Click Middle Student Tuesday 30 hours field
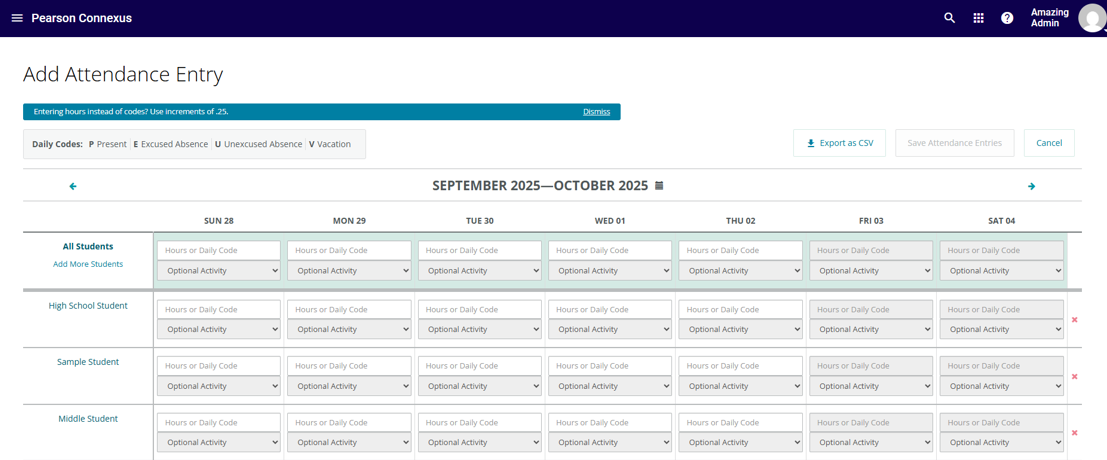This screenshot has width=1107, height=460. 479,423
